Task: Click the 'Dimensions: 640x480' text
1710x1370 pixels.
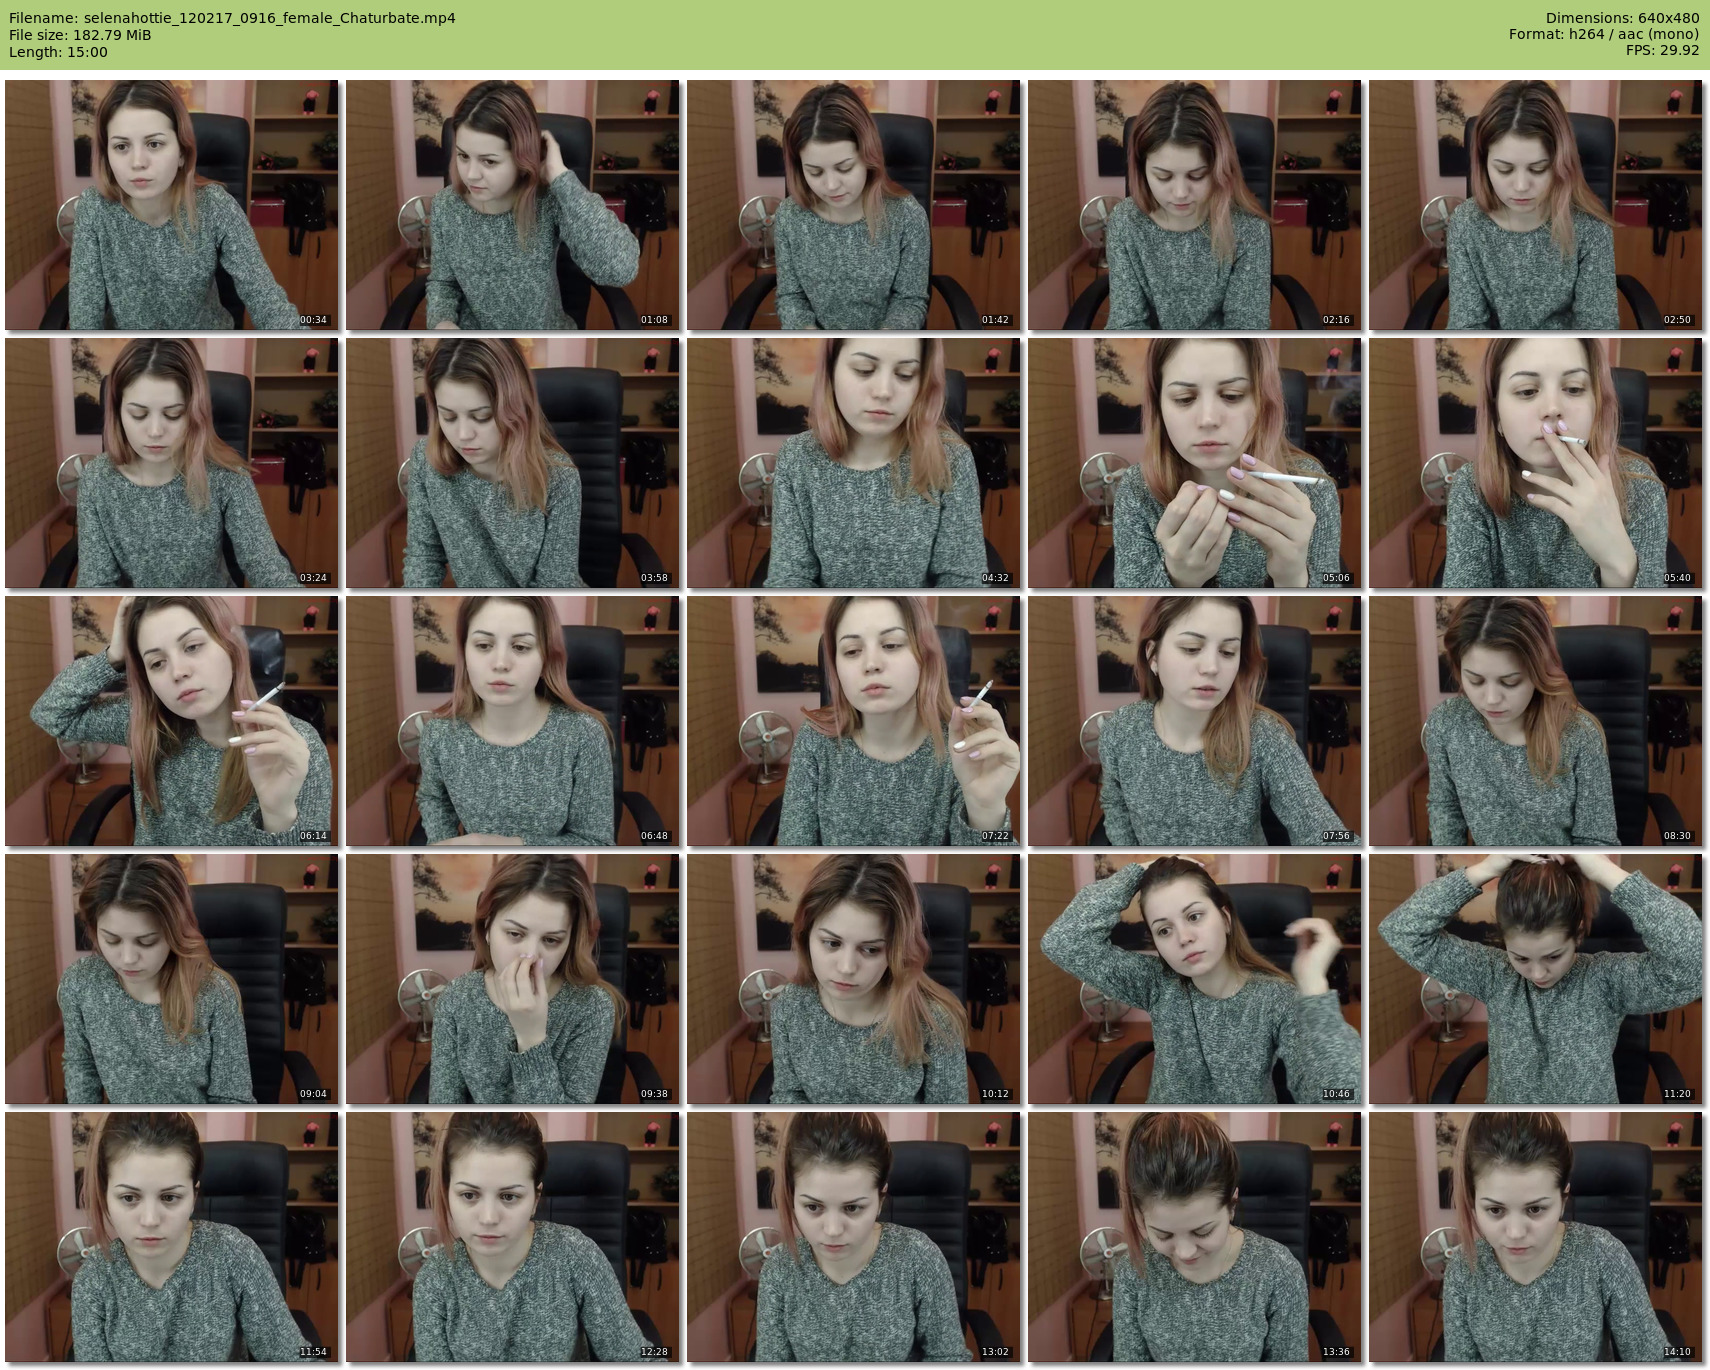Action: point(1622,18)
